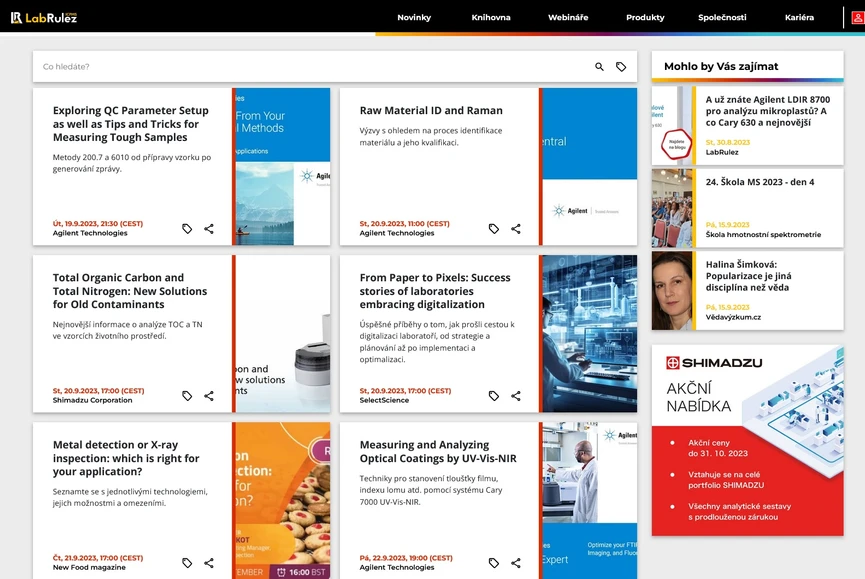The height and width of the screenshot is (579, 865).
Task: Open 'Total Organic Carbon and Total Nitrogen' title
Action: pyautogui.click(x=130, y=291)
